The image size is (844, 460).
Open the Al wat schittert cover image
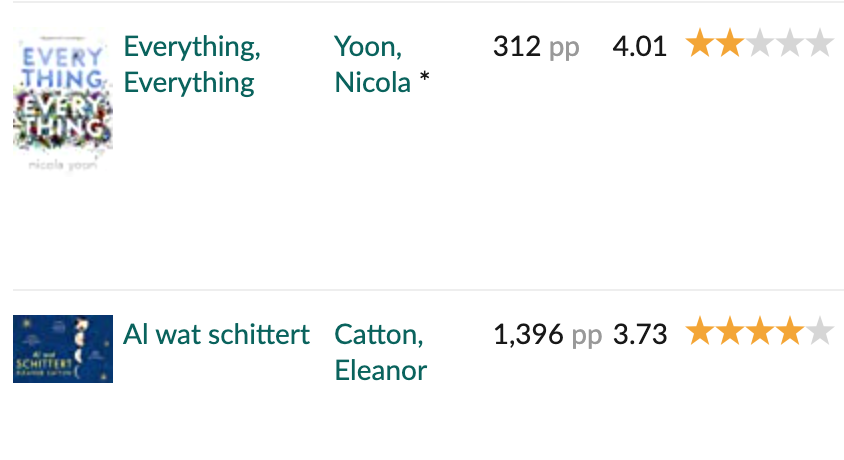[62, 349]
